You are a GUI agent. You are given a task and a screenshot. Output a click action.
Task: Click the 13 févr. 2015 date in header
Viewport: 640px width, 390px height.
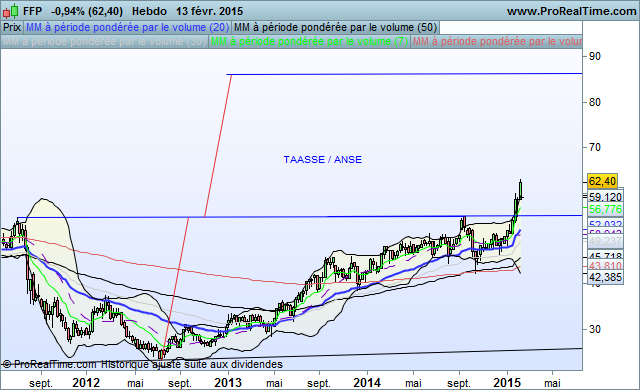coord(209,11)
